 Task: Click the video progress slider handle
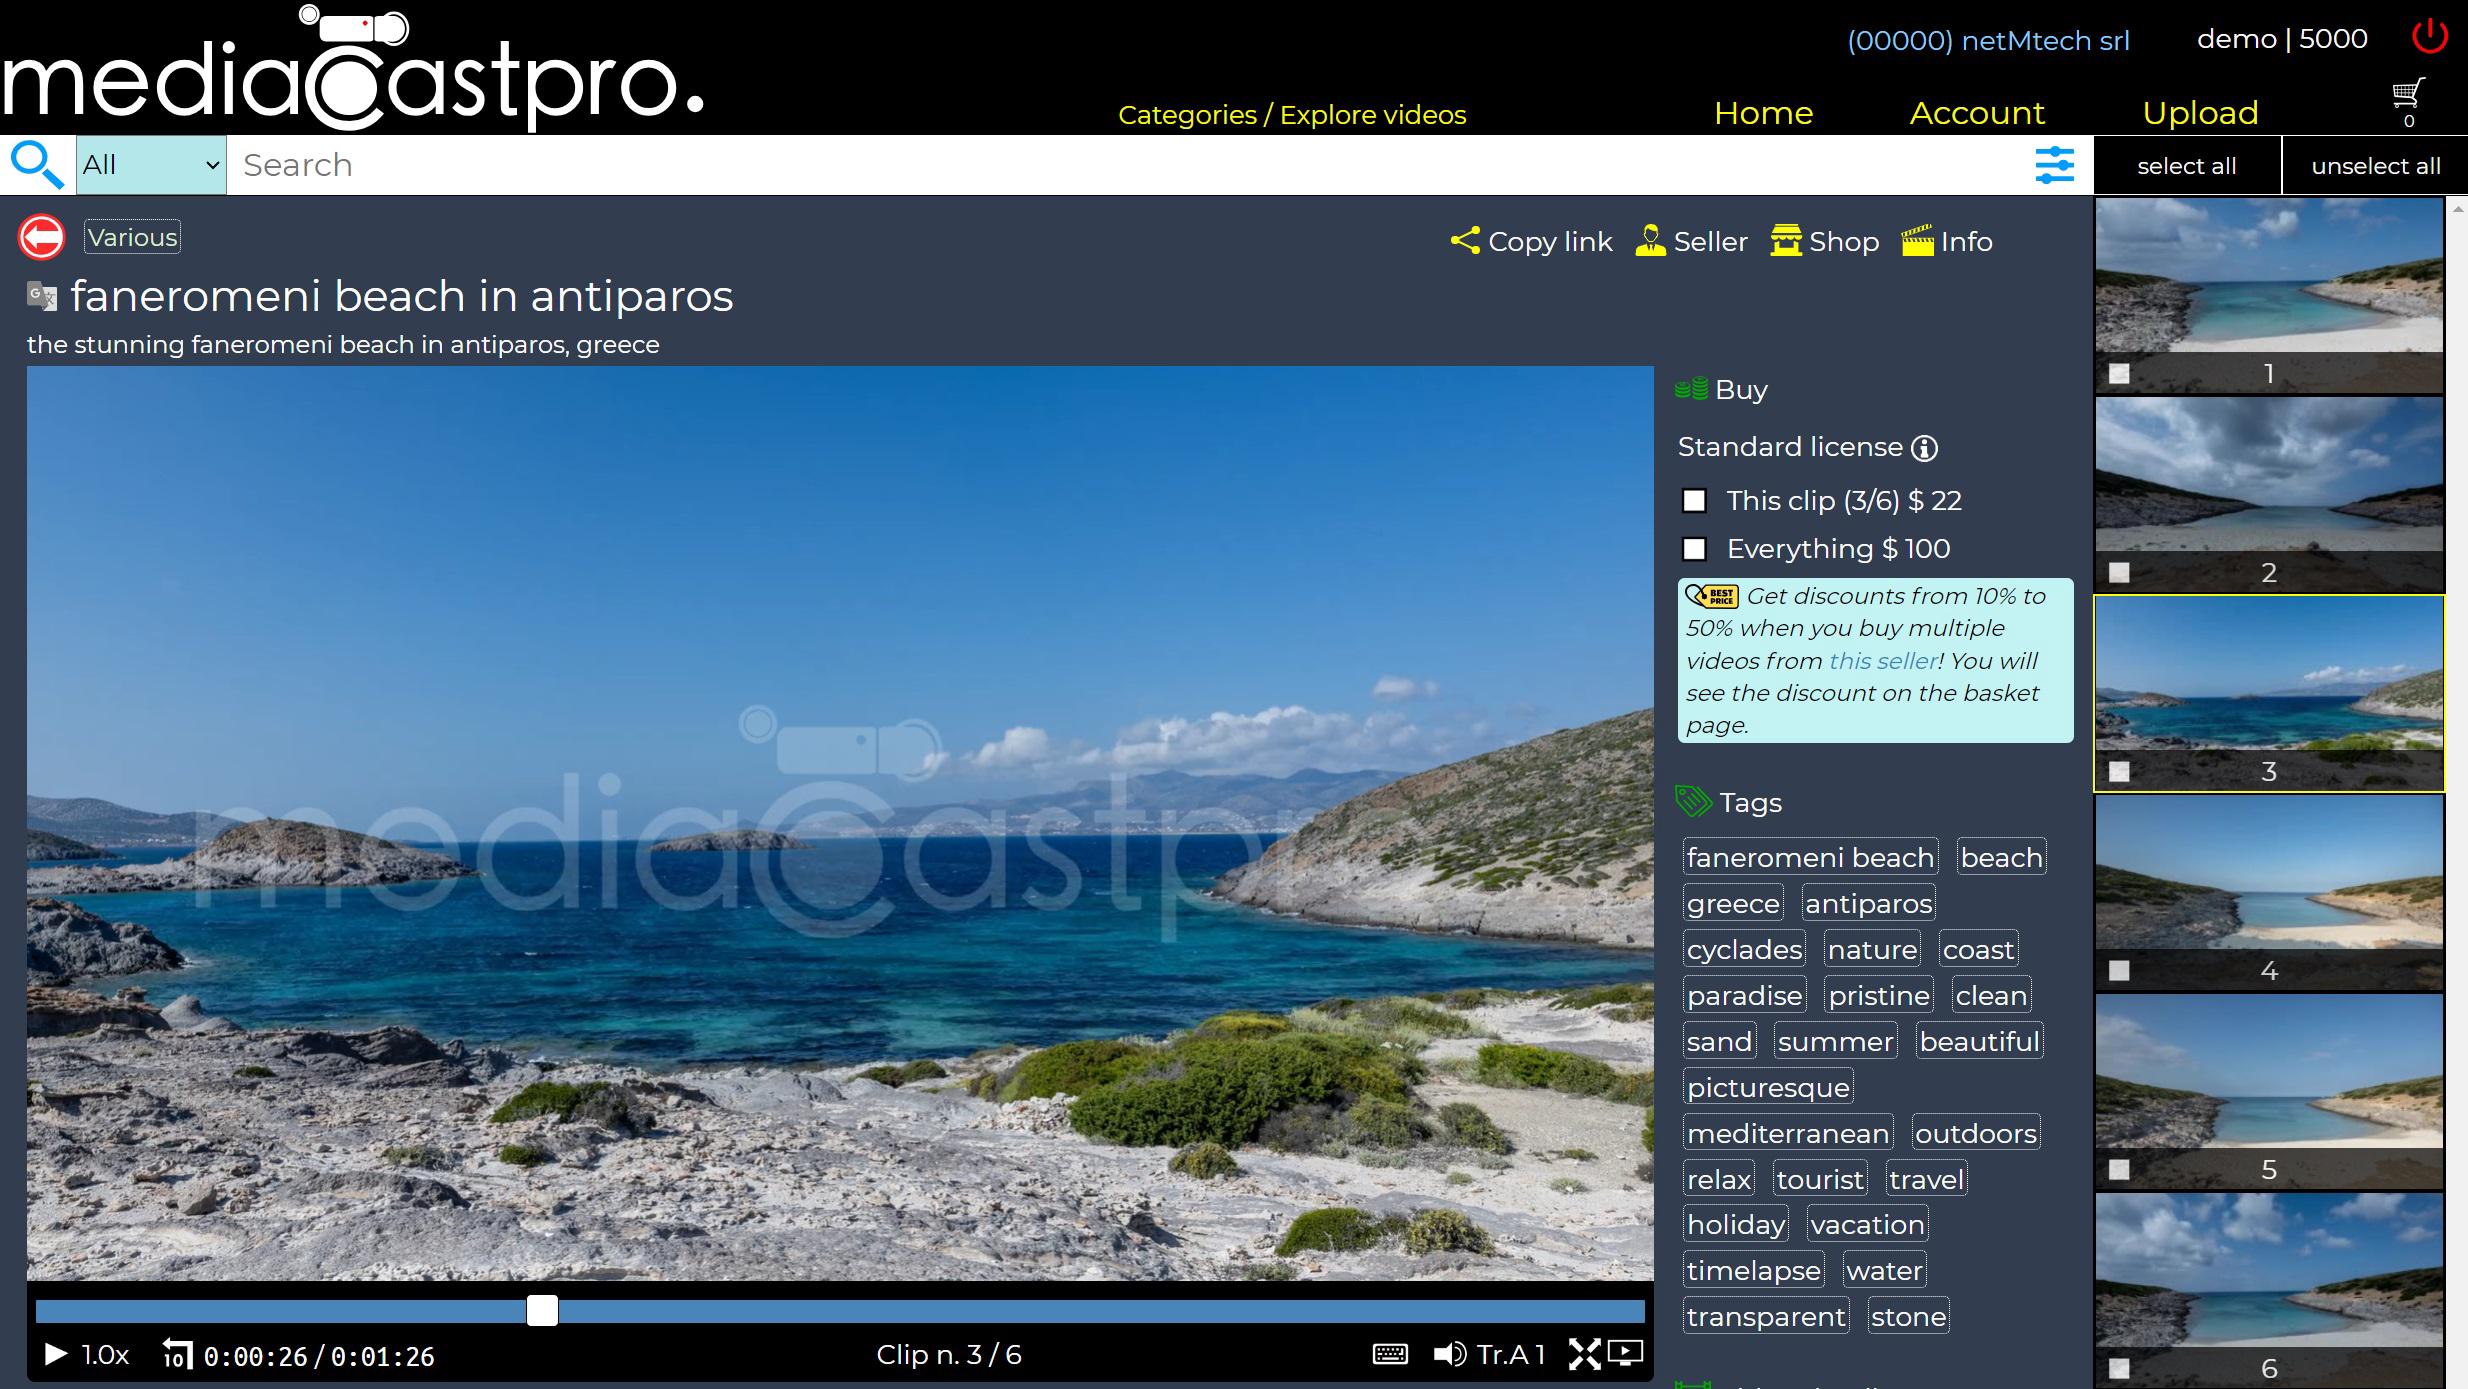[x=542, y=1311]
